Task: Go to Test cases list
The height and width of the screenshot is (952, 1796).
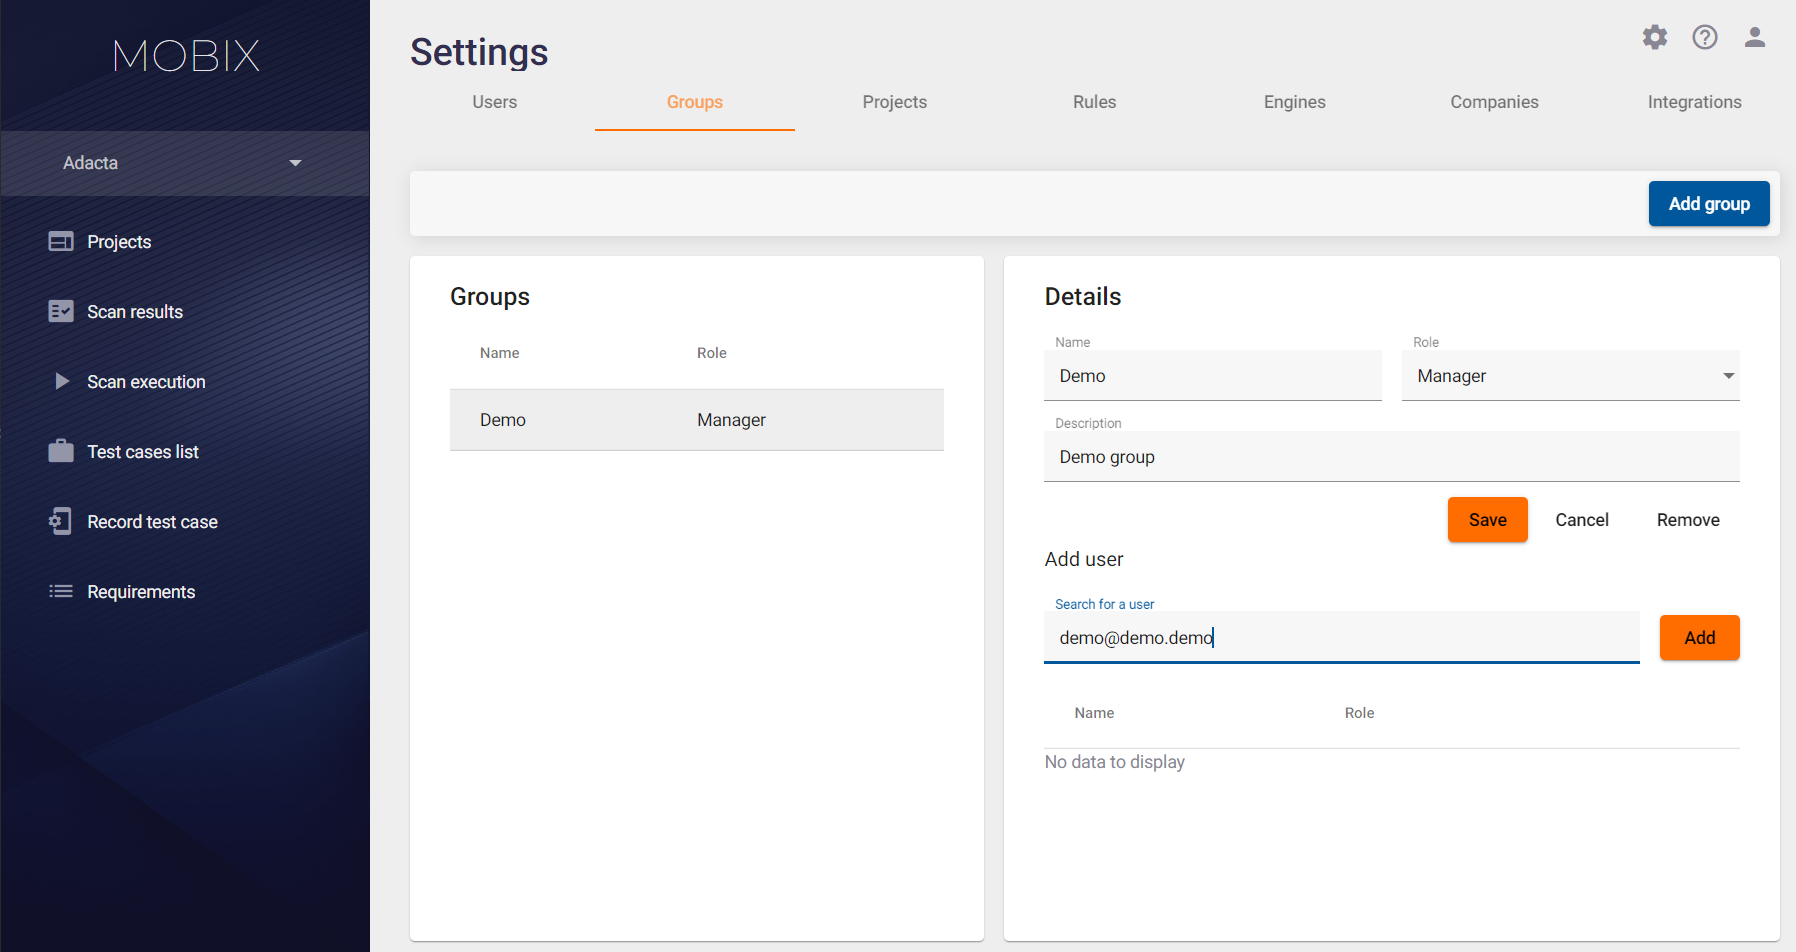Action: (x=143, y=452)
